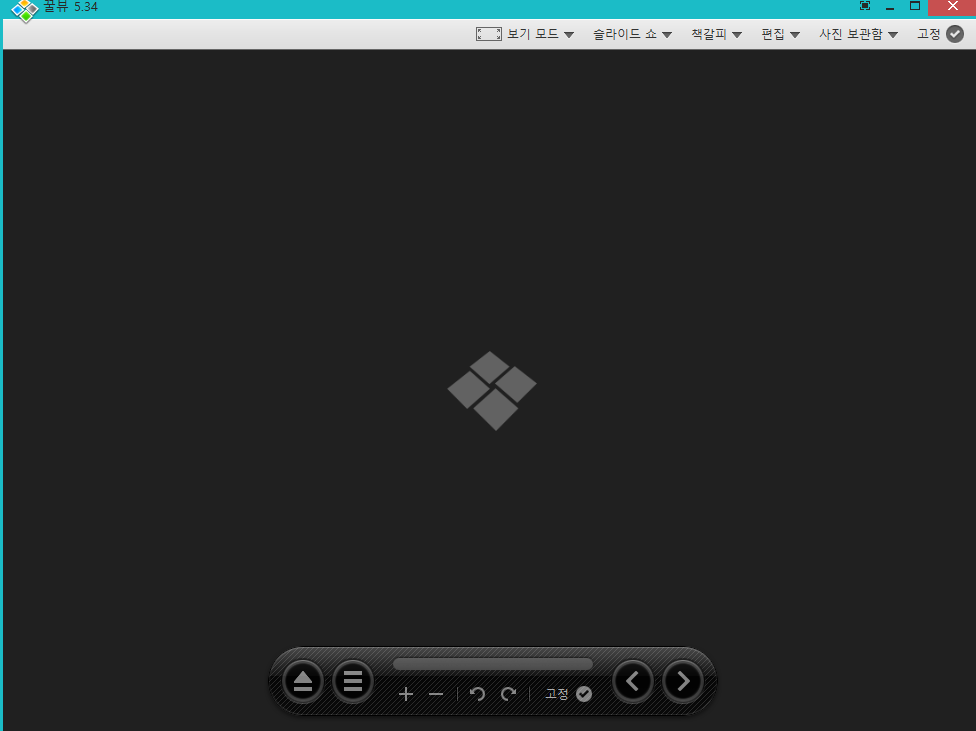976x731 pixels.
Task: Open the 슬라이드 쇼 dropdown
Action: [632, 34]
